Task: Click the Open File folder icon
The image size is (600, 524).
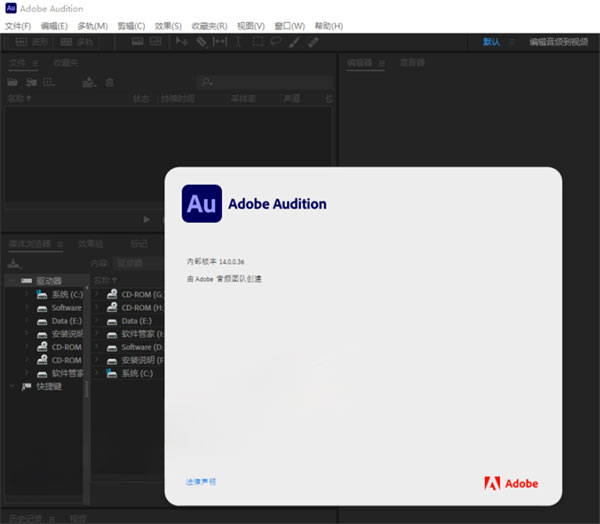Action: [12, 82]
